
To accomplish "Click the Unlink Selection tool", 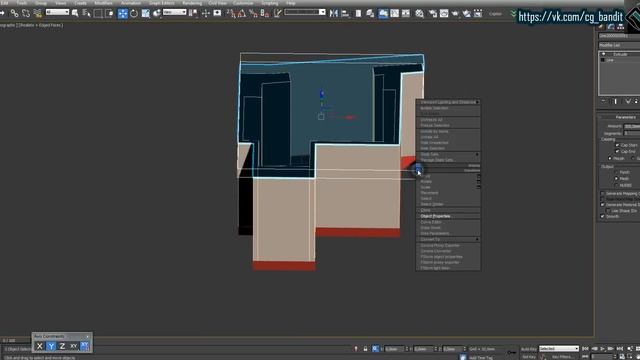I will pyautogui.click(x=26, y=13).
